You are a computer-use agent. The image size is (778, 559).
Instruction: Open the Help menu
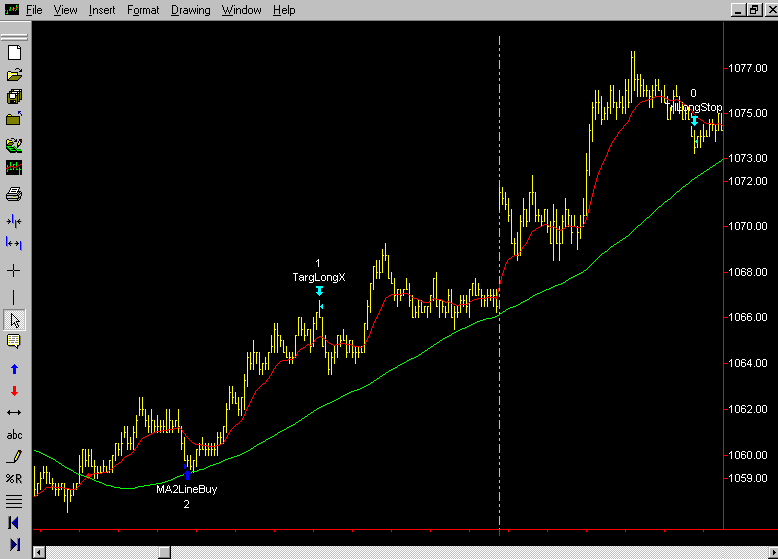tap(284, 10)
